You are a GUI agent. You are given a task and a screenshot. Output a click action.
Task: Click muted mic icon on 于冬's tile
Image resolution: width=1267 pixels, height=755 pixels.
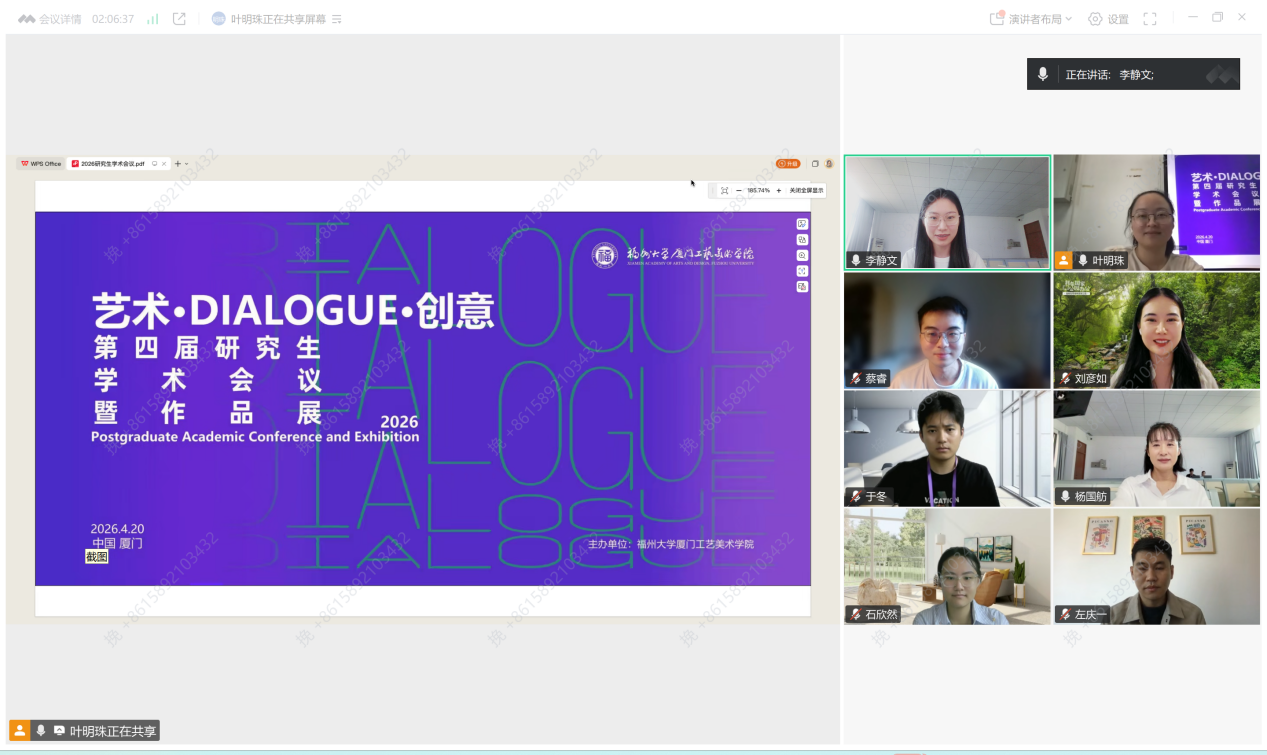(x=856, y=496)
